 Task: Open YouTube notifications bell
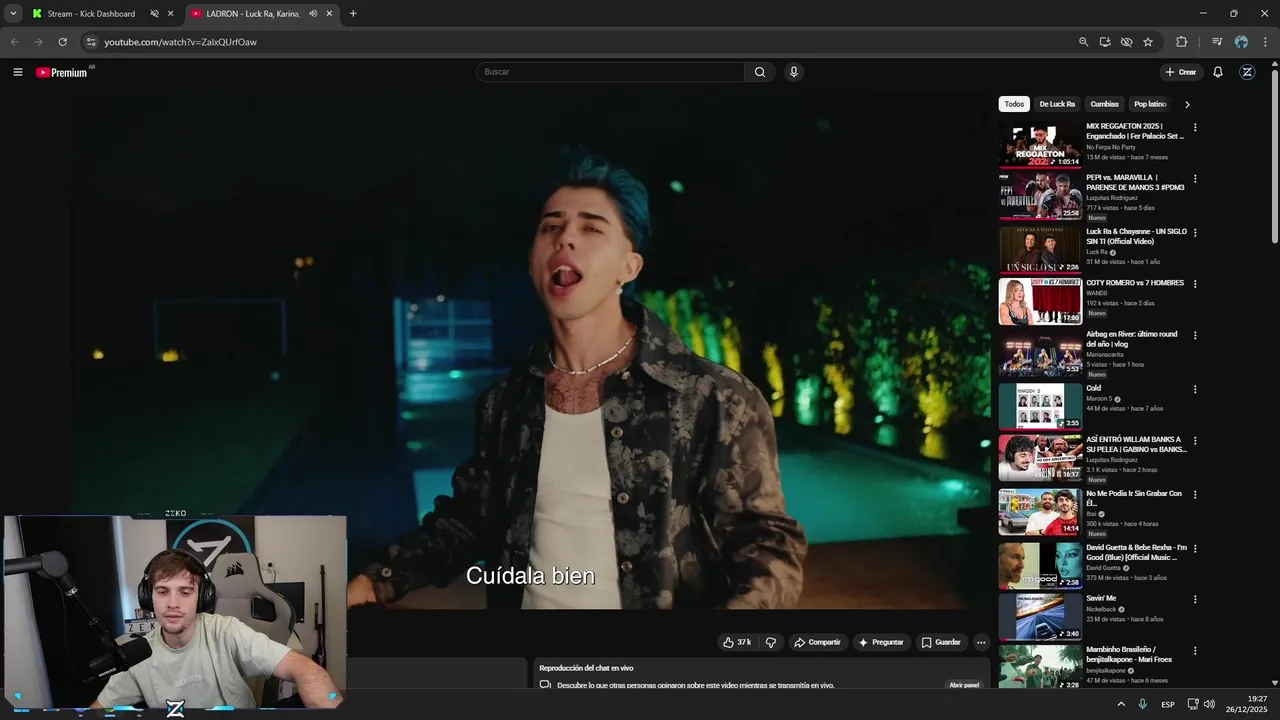pos(1218,72)
